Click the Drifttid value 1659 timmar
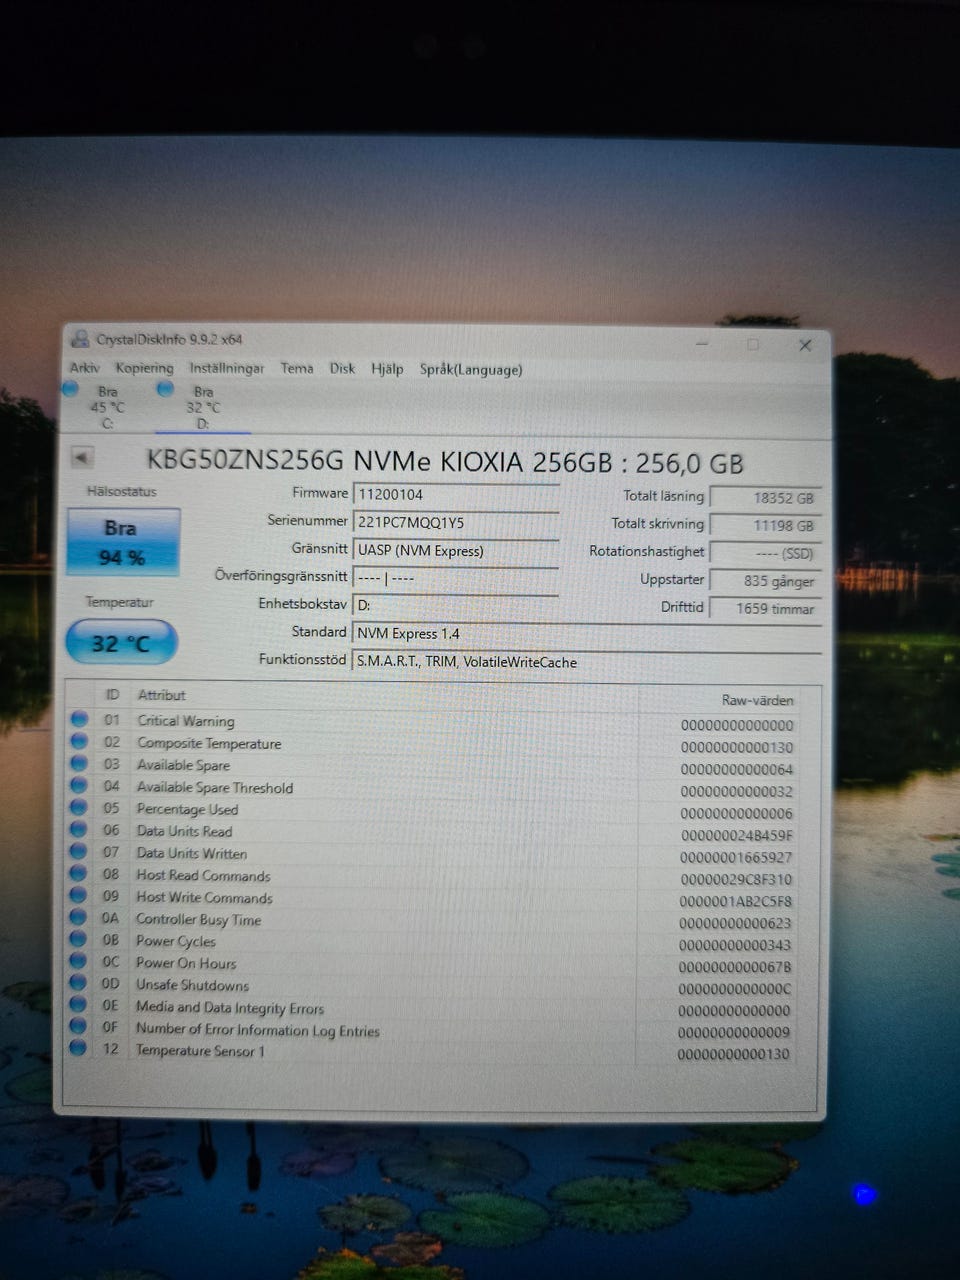 coord(766,608)
